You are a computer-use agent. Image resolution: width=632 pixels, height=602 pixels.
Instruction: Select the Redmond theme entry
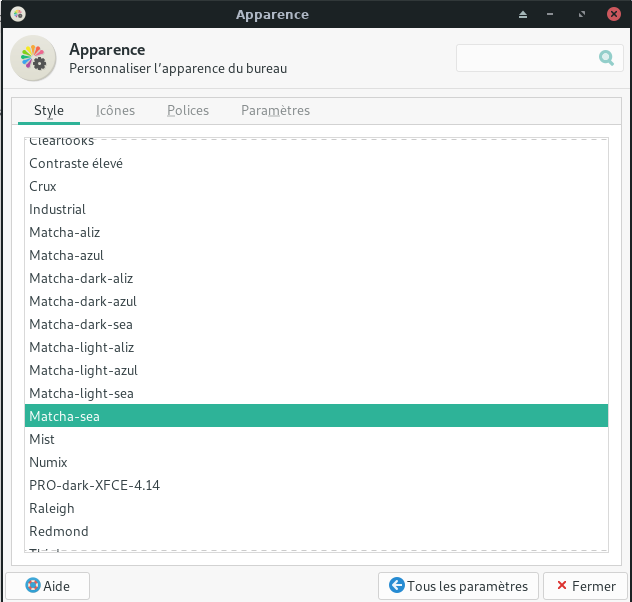[x=58, y=531]
